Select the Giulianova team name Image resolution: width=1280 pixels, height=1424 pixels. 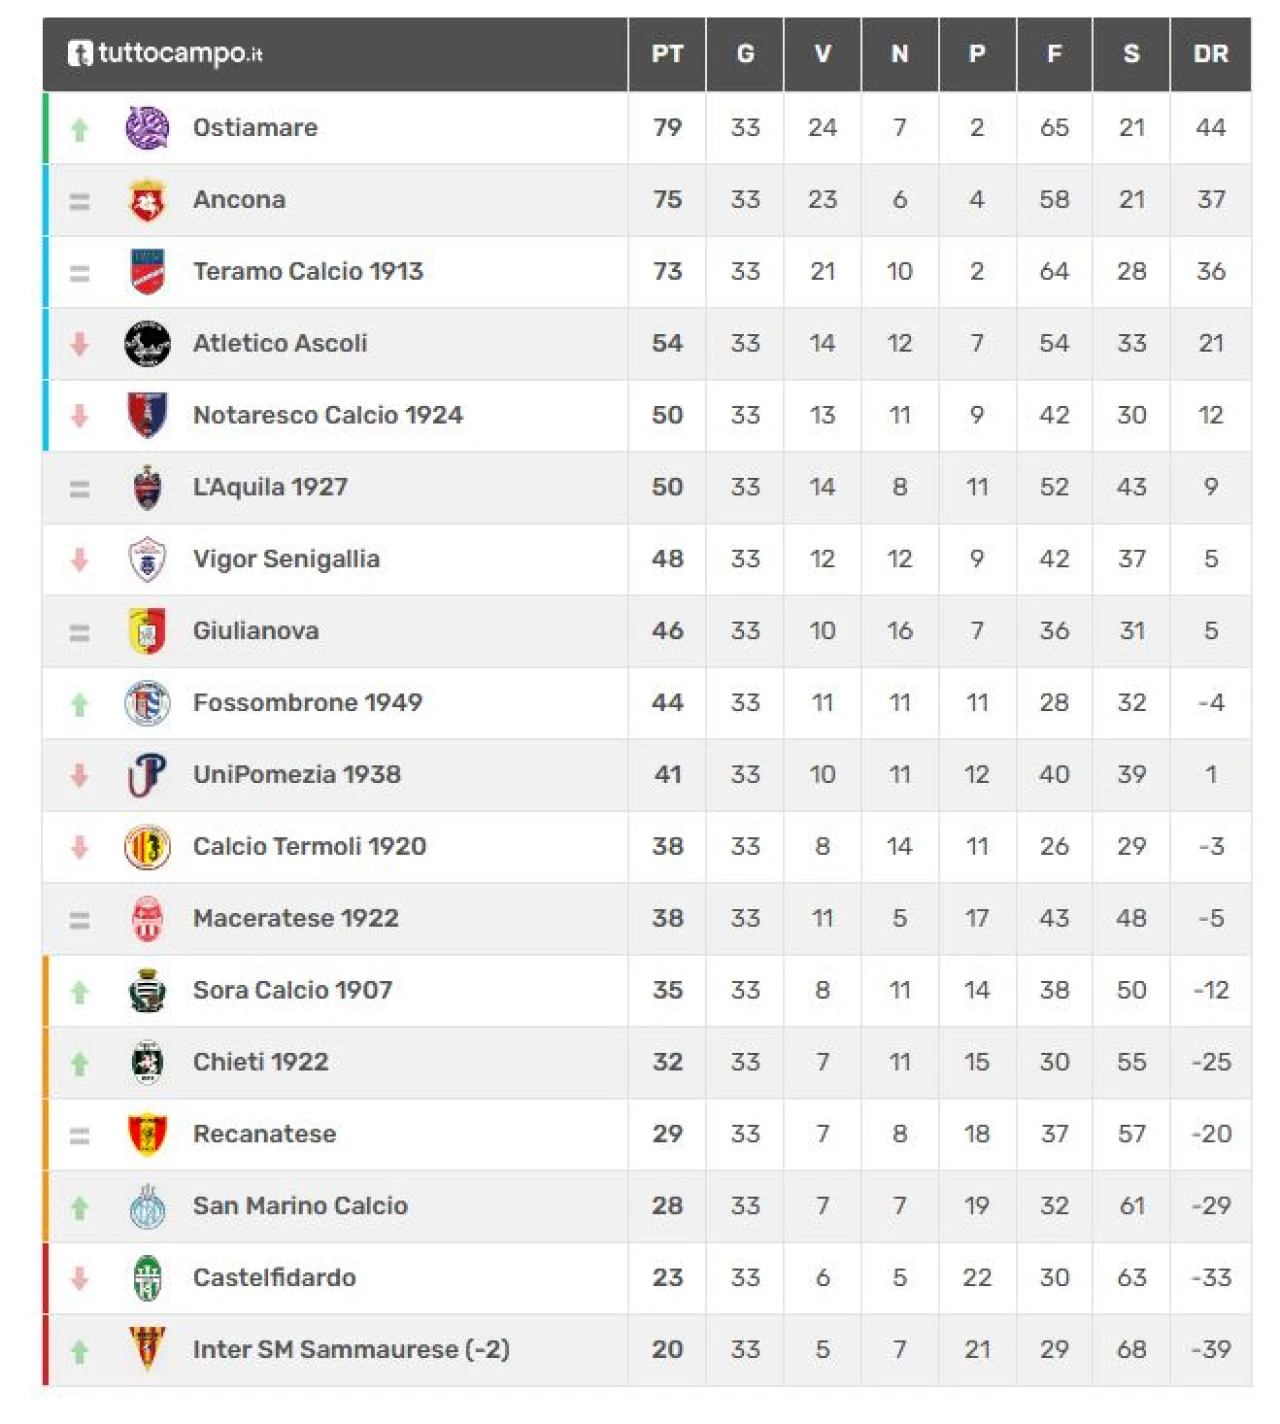tap(256, 631)
